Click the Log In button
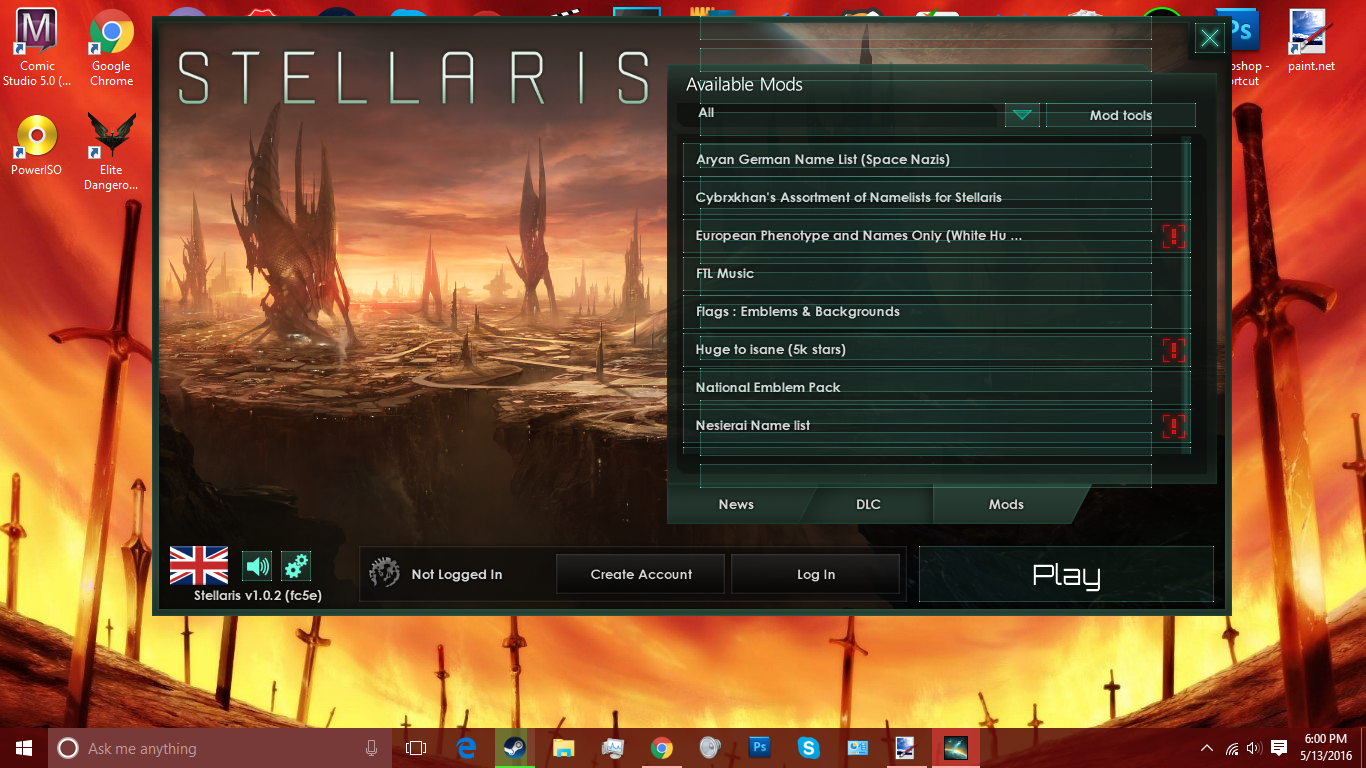1366x768 pixels. [815, 573]
